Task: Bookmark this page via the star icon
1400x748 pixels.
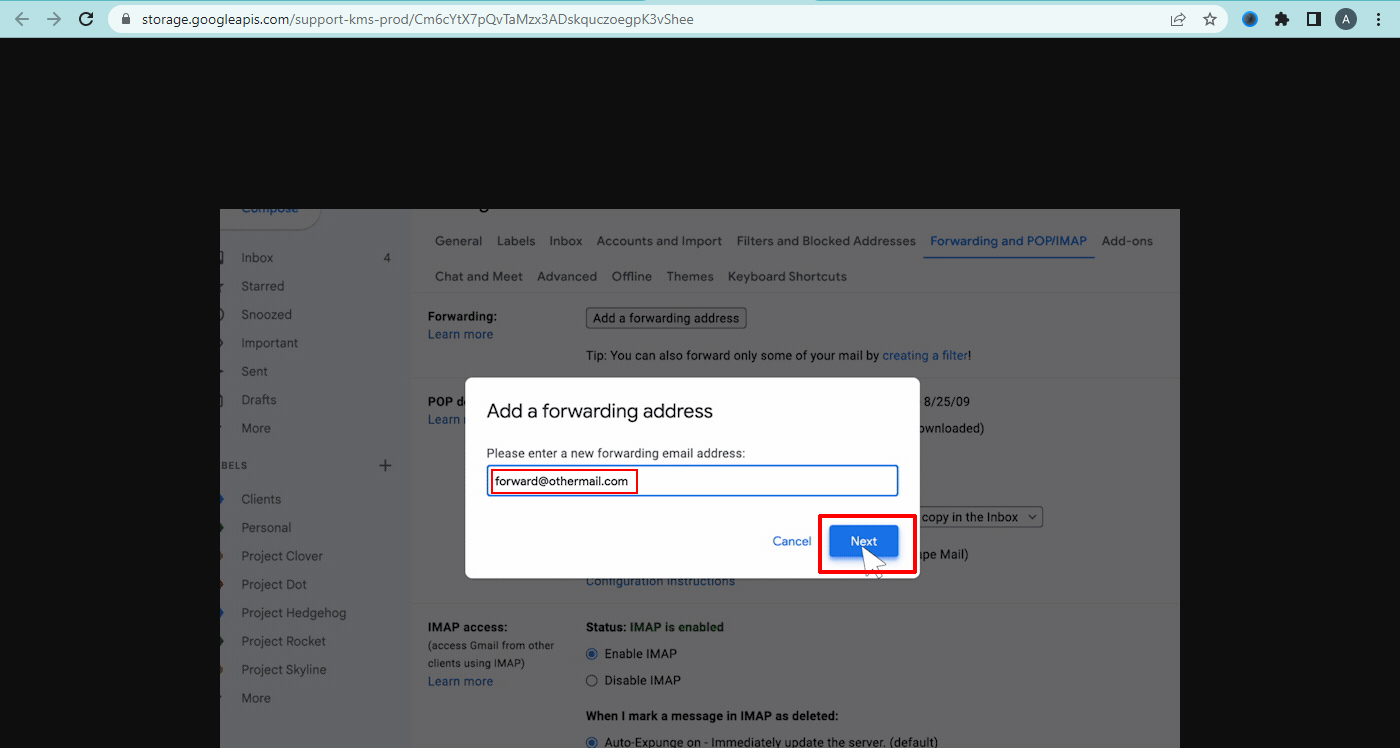Action: tap(1210, 18)
